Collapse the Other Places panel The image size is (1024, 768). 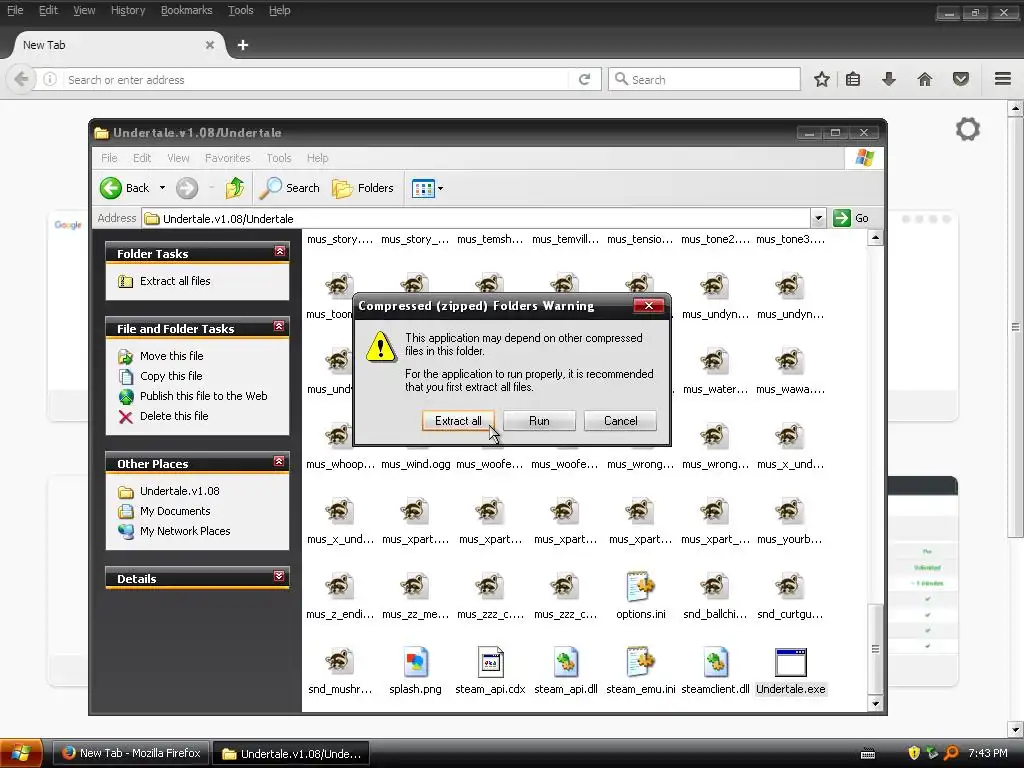(280, 462)
